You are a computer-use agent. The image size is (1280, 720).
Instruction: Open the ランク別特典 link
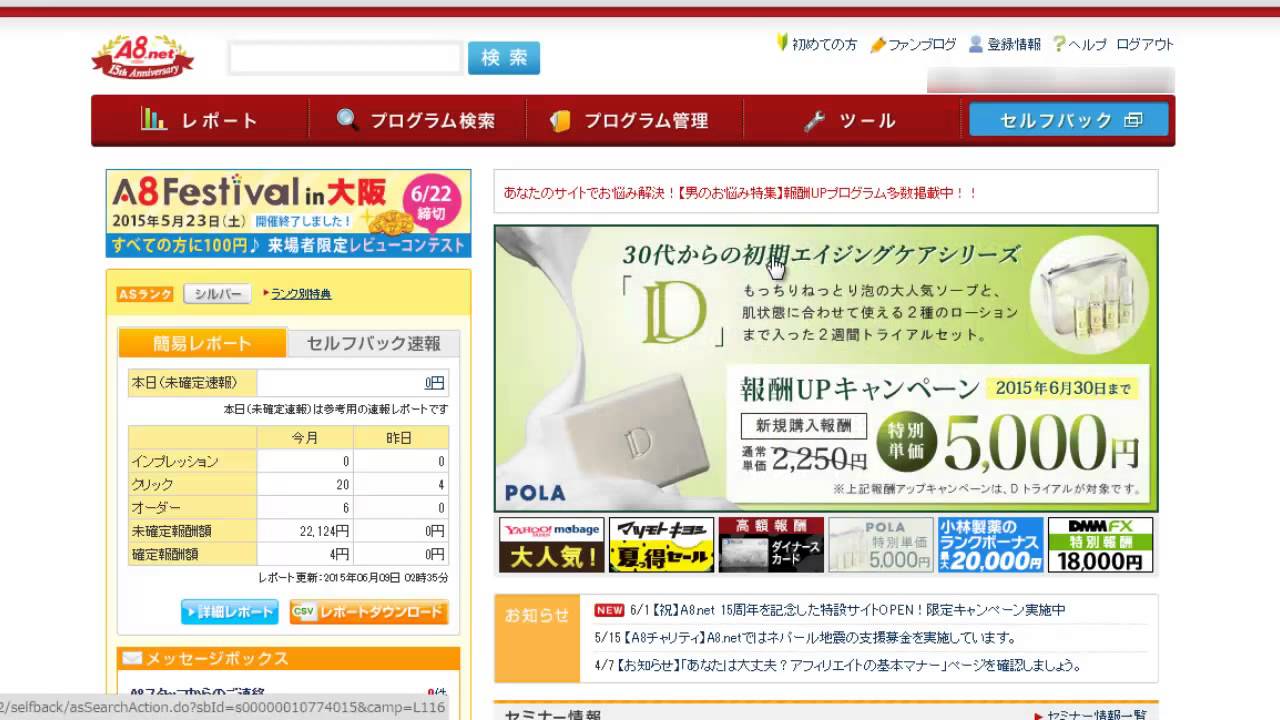click(x=300, y=294)
